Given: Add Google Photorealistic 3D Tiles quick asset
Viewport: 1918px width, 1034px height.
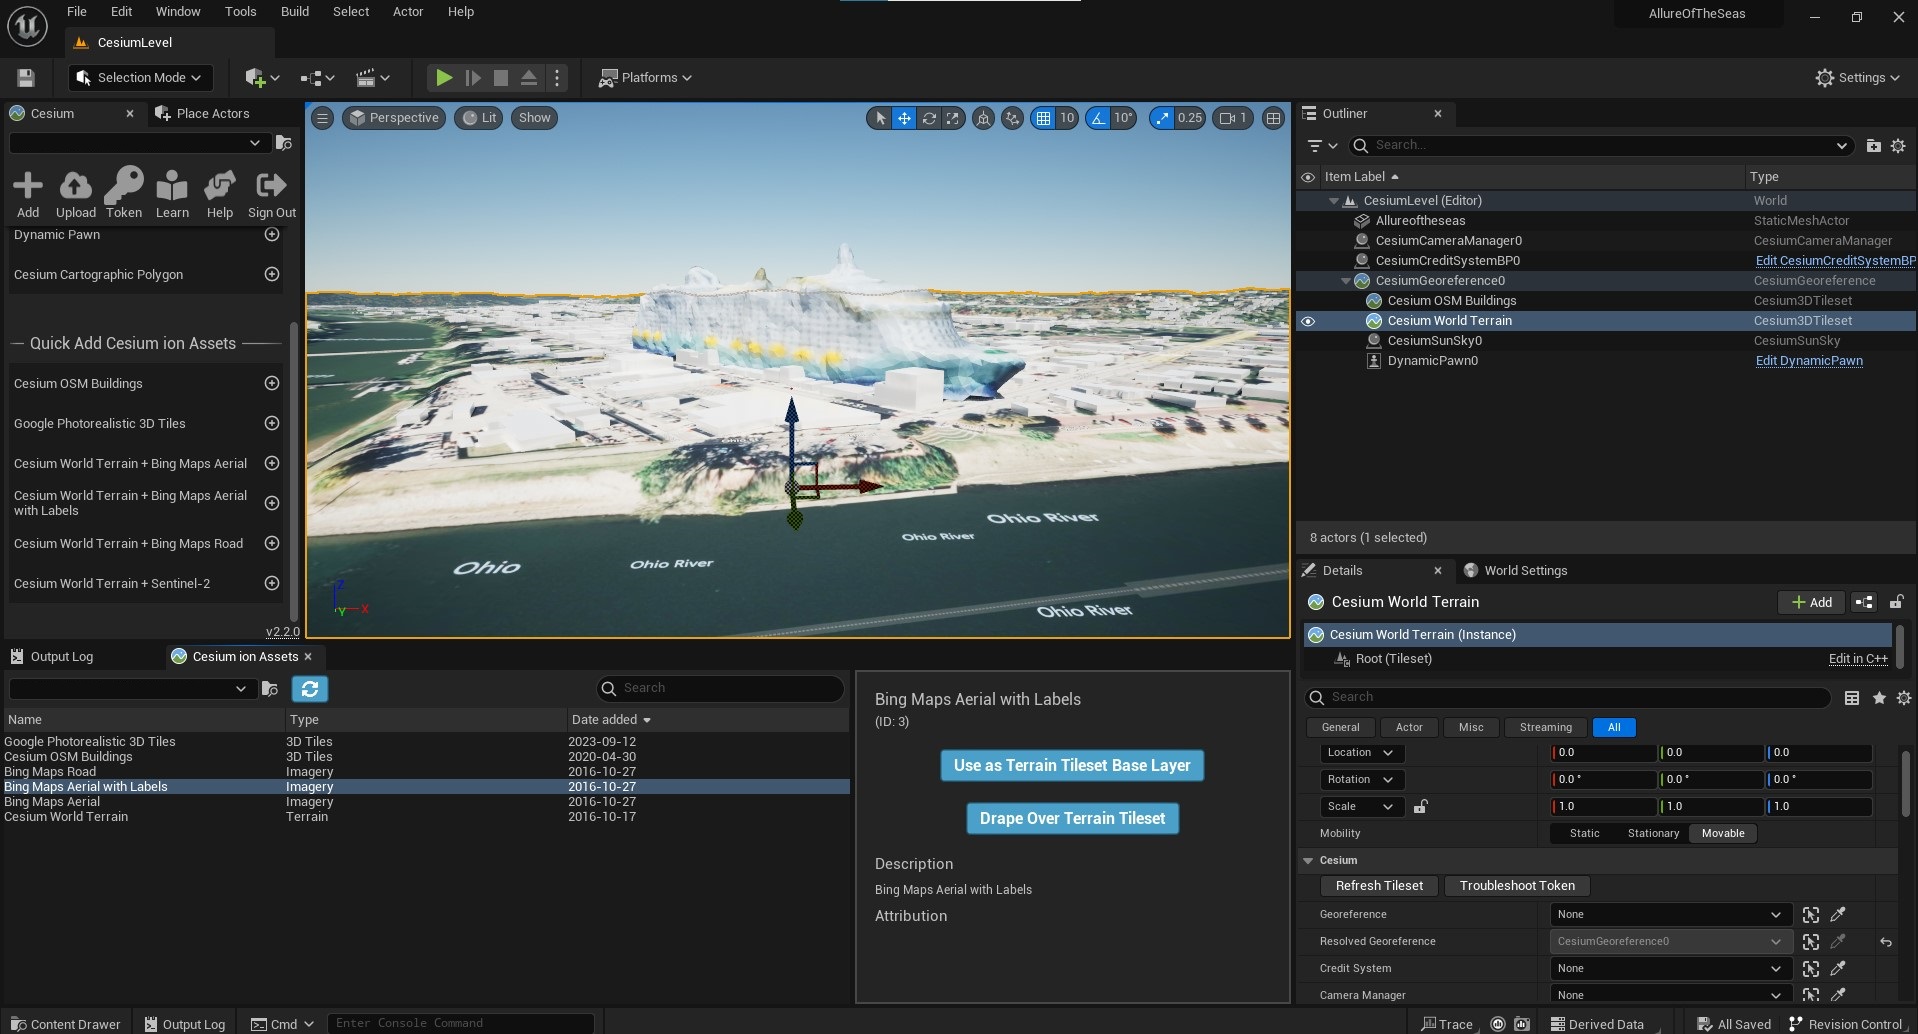Looking at the screenshot, I should pyautogui.click(x=271, y=424).
